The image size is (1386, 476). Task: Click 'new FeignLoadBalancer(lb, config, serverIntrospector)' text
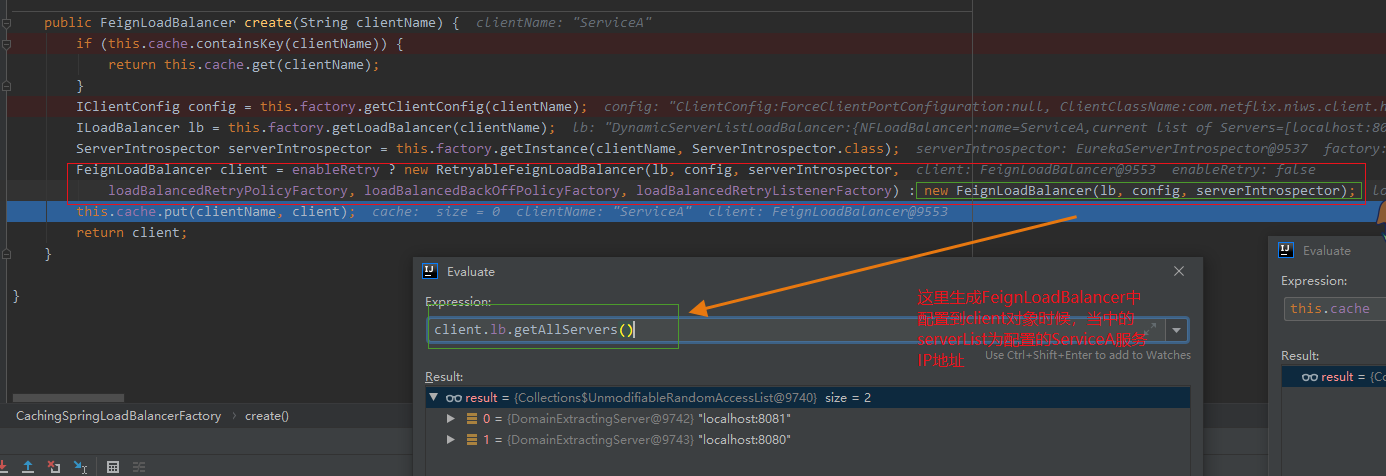tap(1139, 190)
